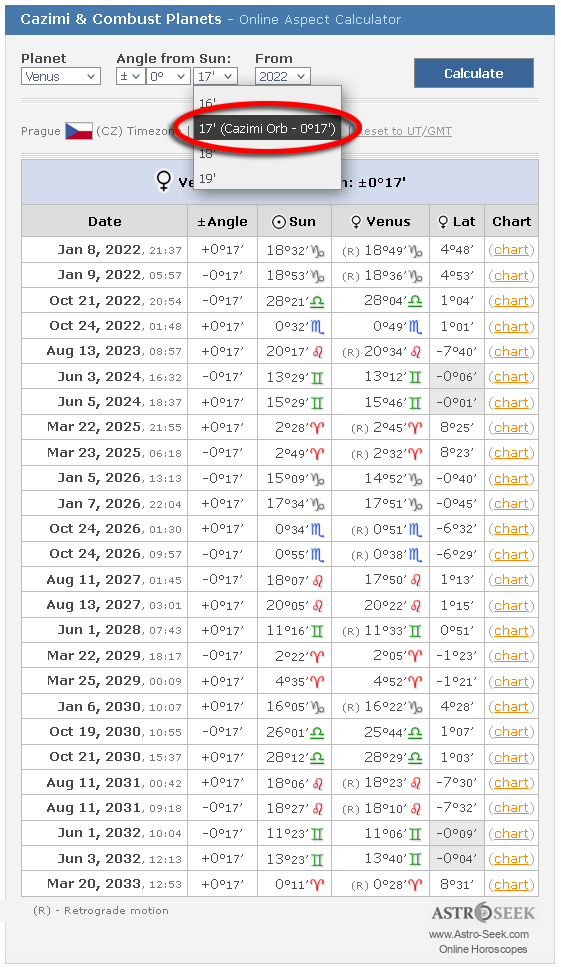Click the Aries sign in the Mar 22, 2025 Sun cell
This screenshot has width=561, height=972.
[x=317, y=428]
